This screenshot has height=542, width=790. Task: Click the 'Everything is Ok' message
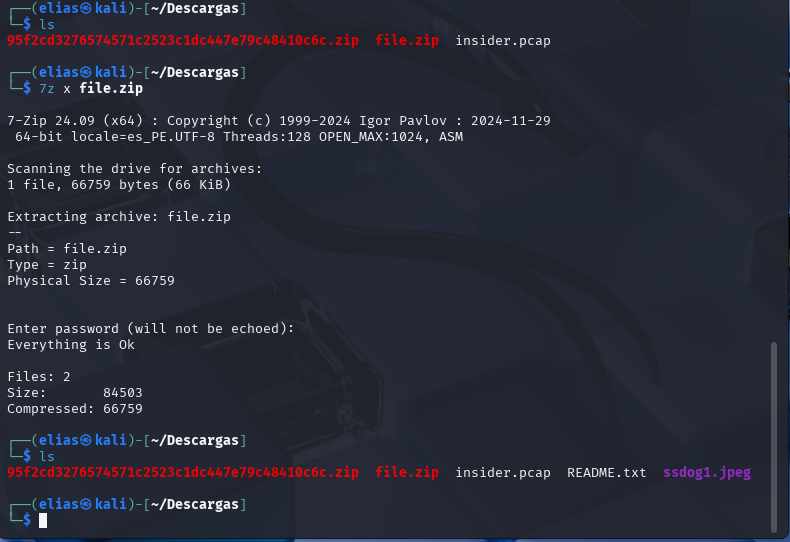click(71, 345)
